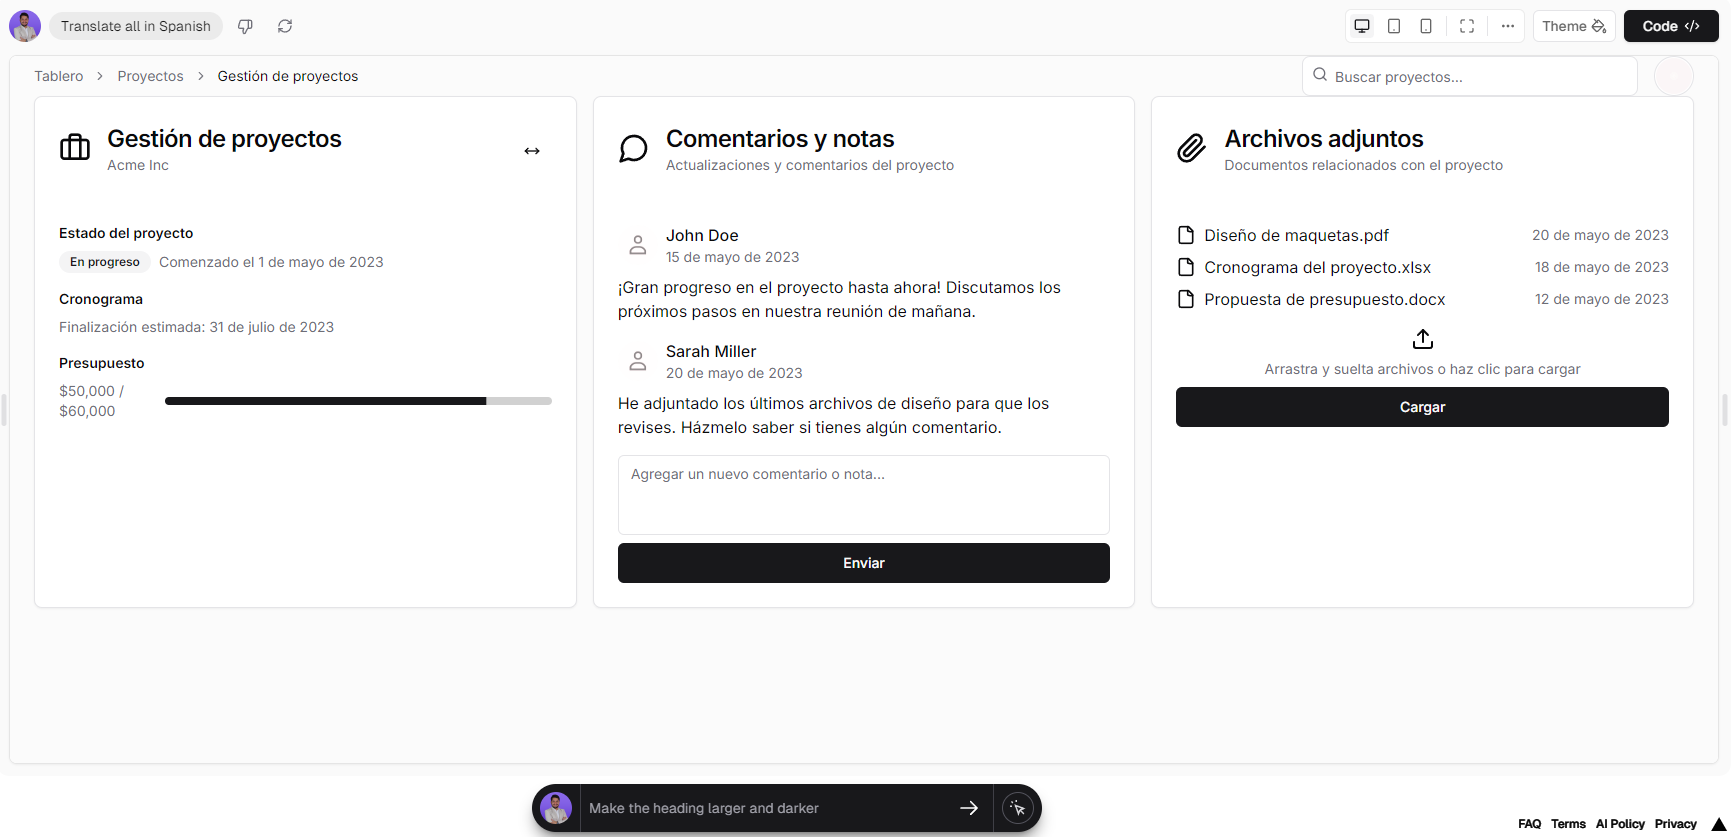1736x837 pixels.
Task: Open the more options ellipsis menu
Action: click(1508, 26)
